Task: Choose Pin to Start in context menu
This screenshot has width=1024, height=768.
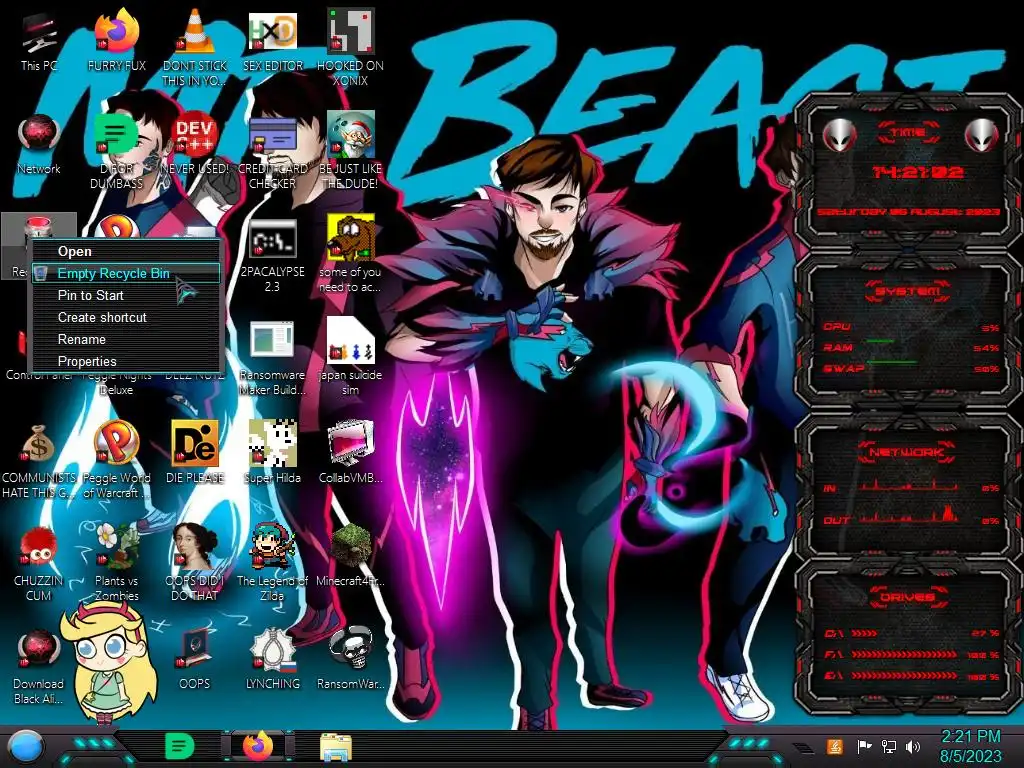Action: pos(126,295)
